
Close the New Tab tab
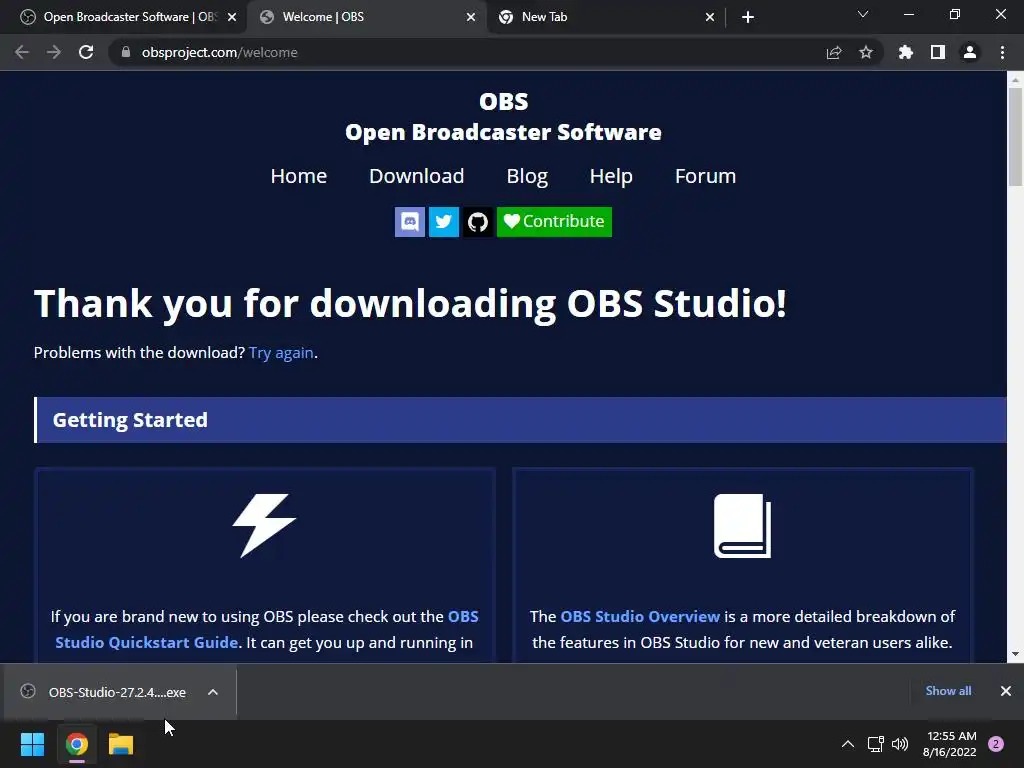(x=710, y=17)
